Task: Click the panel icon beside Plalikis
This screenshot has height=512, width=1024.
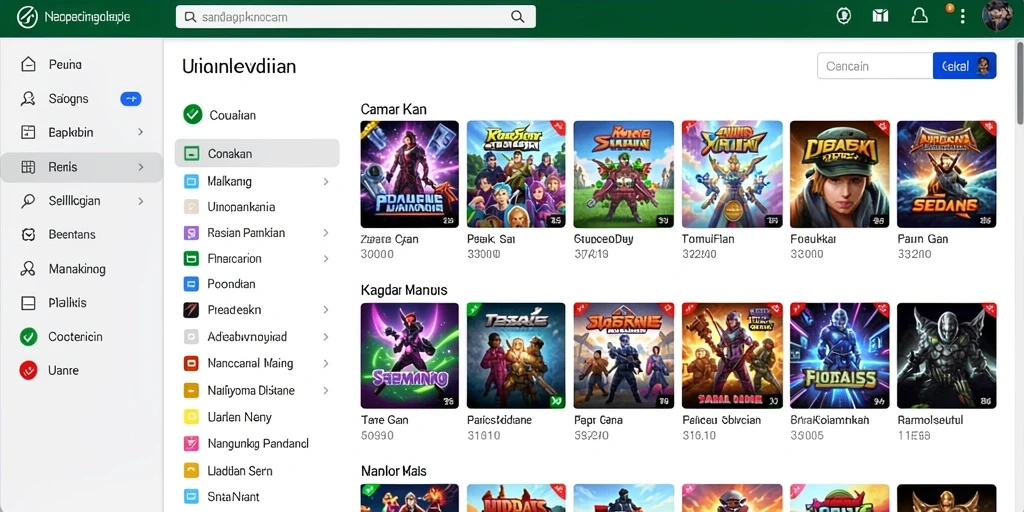Action: [x=28, y=303]
